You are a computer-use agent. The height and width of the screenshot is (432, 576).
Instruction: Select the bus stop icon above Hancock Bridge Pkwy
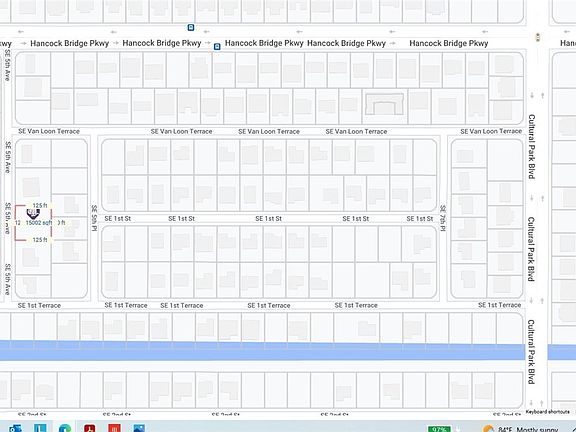pos(191,27)
